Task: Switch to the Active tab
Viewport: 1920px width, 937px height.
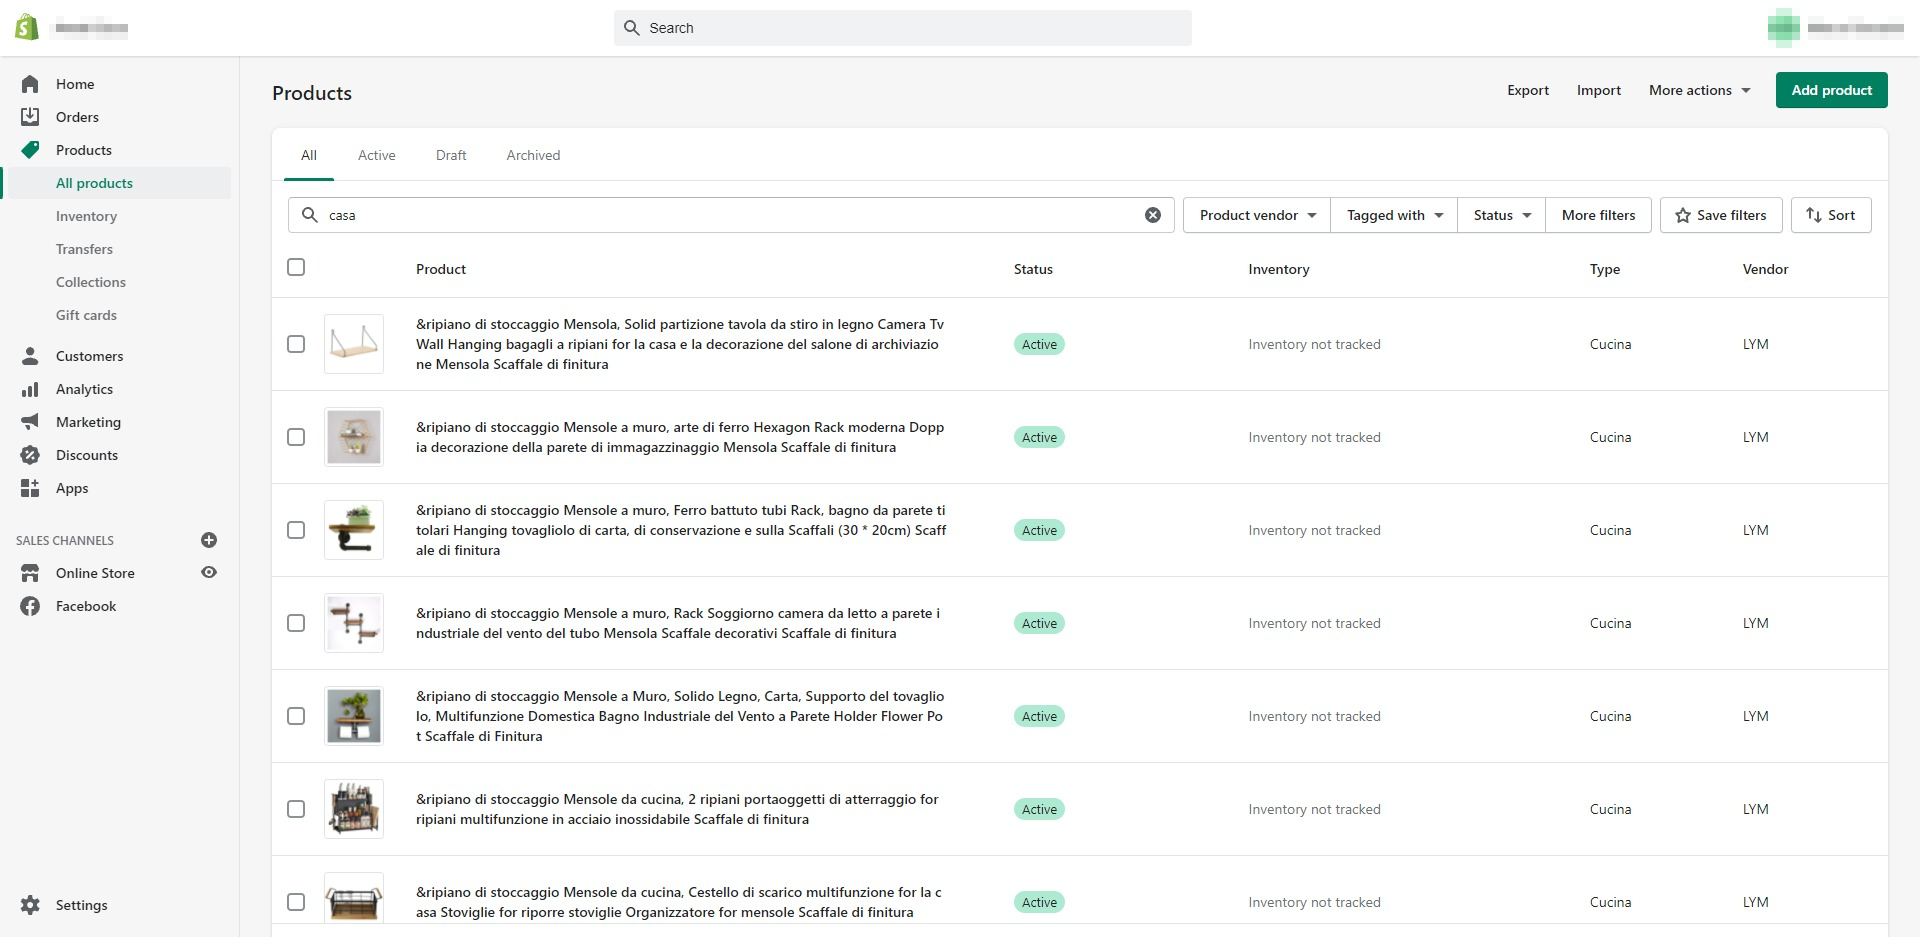Action: (377, 155)
